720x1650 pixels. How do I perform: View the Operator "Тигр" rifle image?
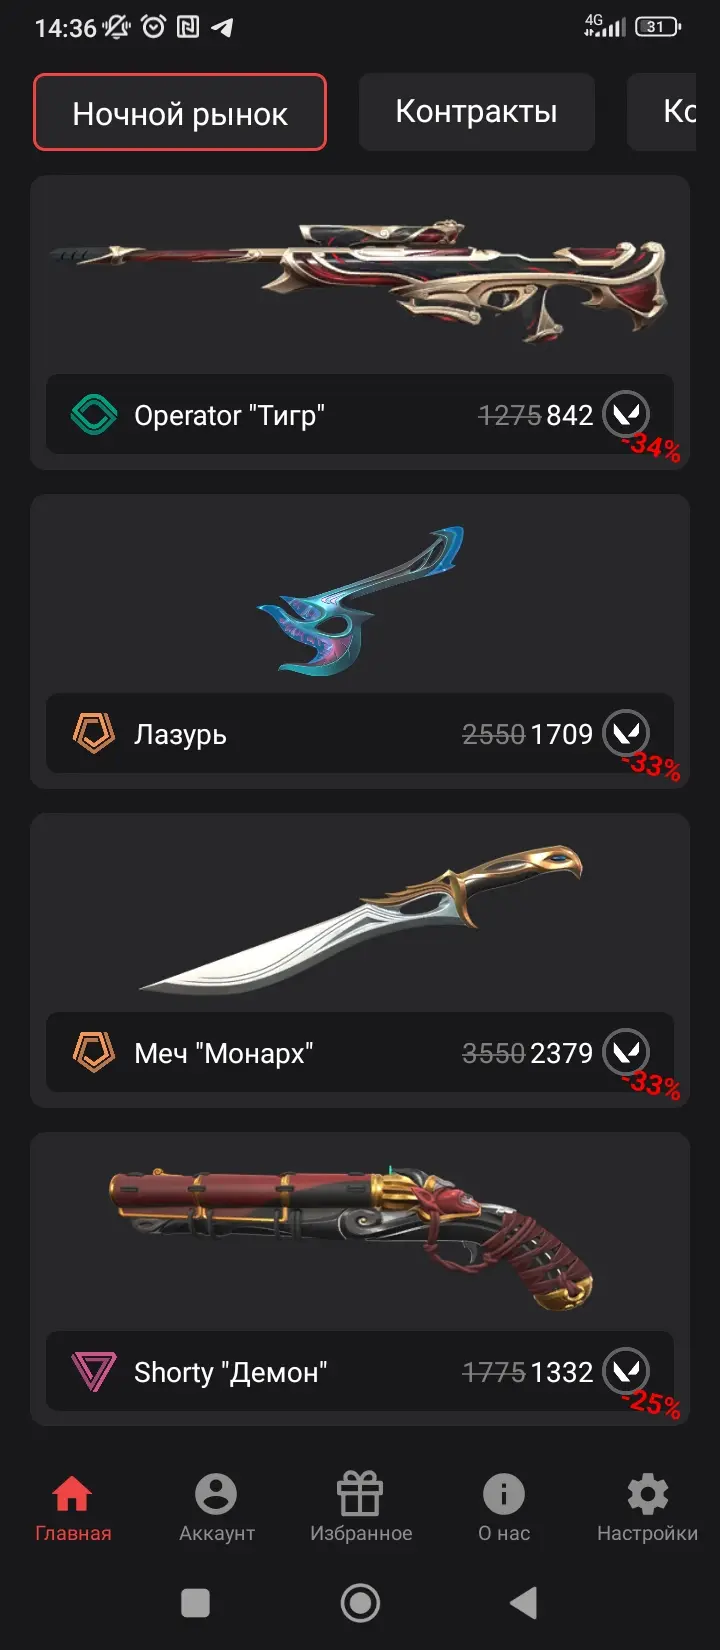(x=360, y=278)
